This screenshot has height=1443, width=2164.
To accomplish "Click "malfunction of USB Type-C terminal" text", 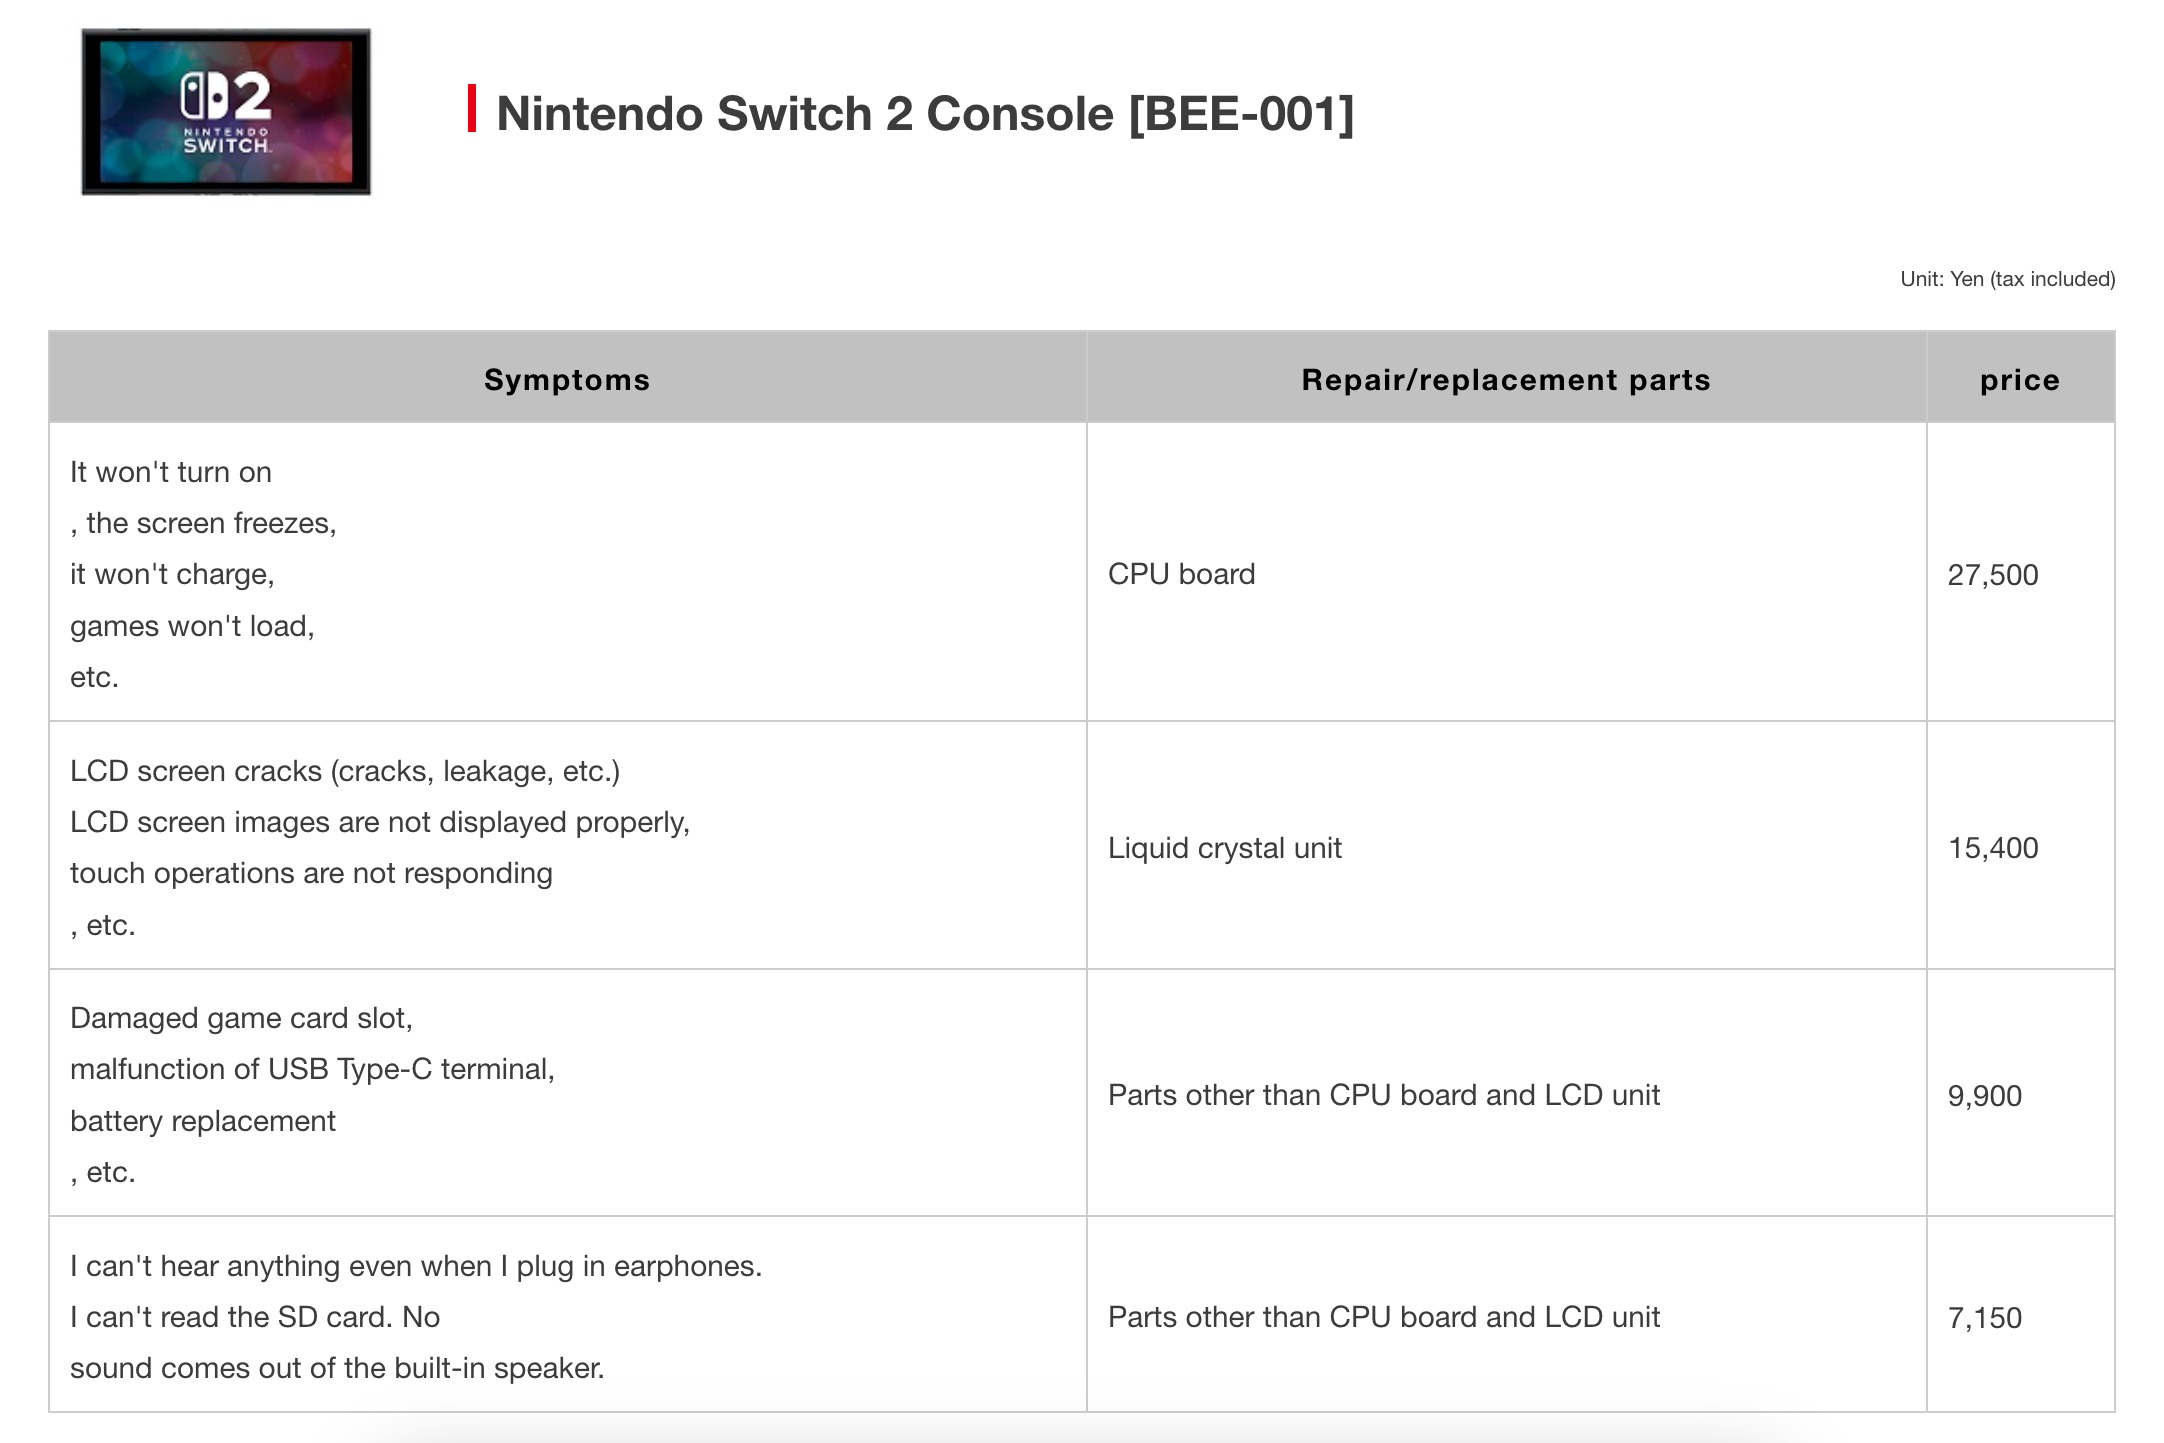I will pos(312,1068).
